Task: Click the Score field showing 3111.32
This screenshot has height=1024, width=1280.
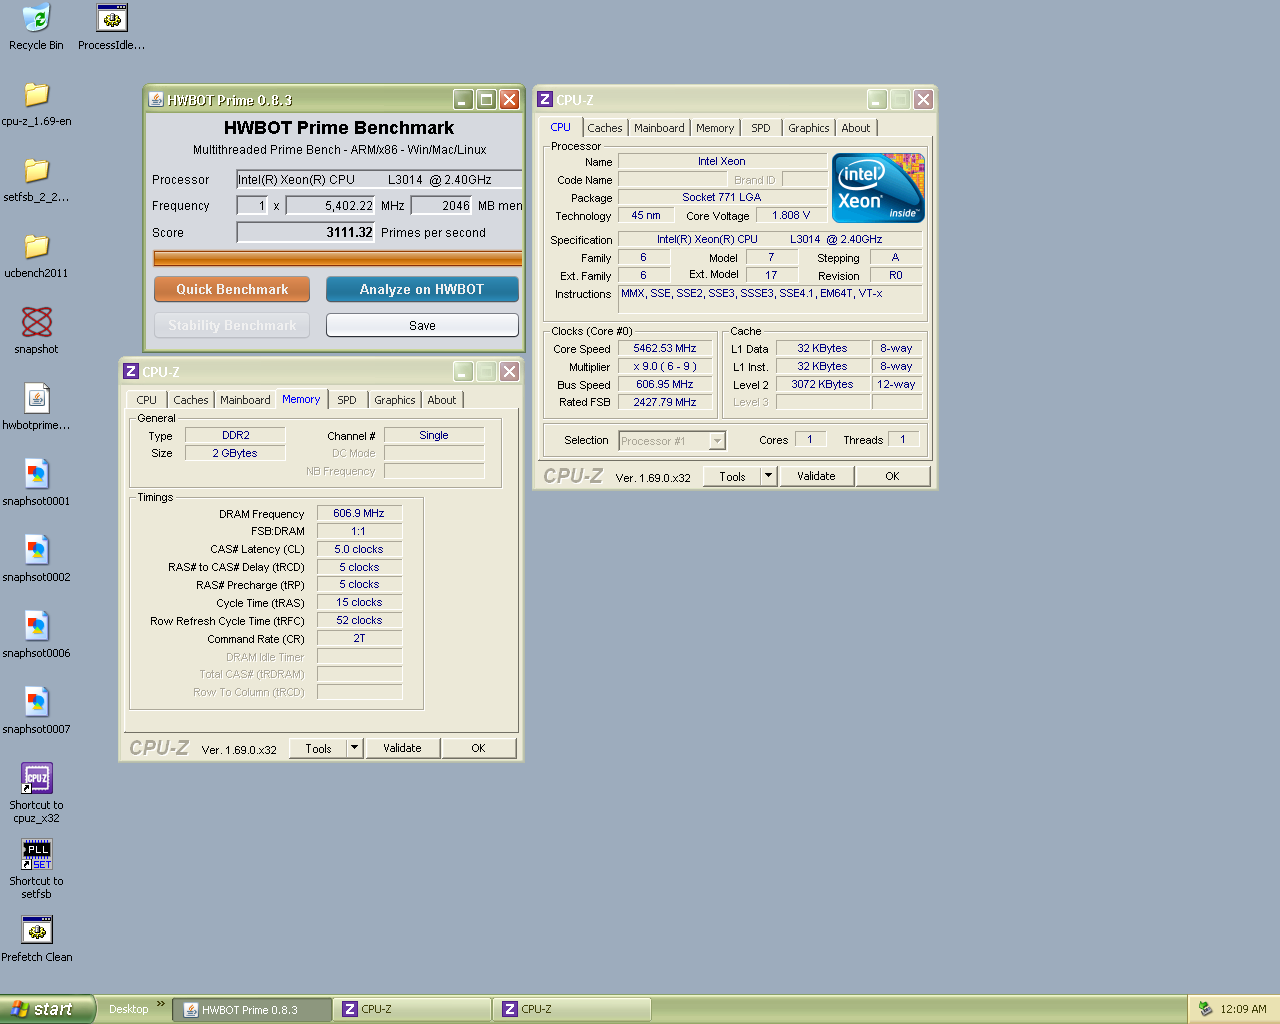Action: [x=306, y=232]
